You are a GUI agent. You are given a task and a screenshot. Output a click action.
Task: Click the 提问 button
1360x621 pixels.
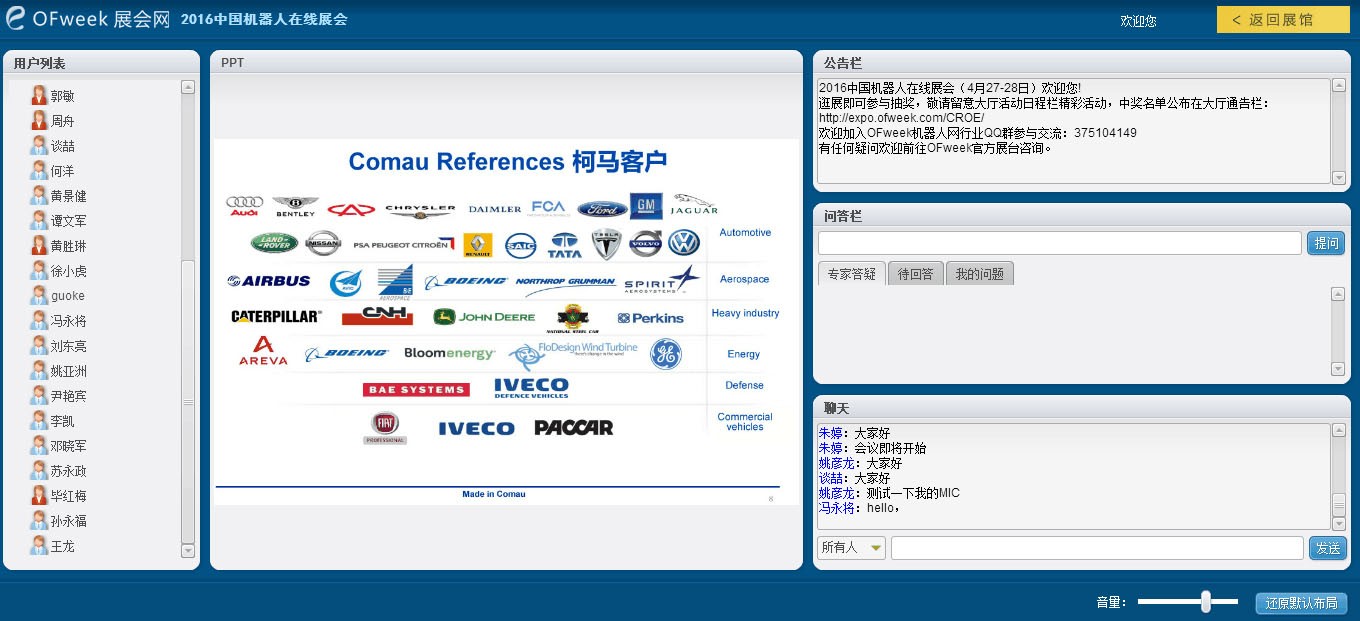pos(1326,243)
